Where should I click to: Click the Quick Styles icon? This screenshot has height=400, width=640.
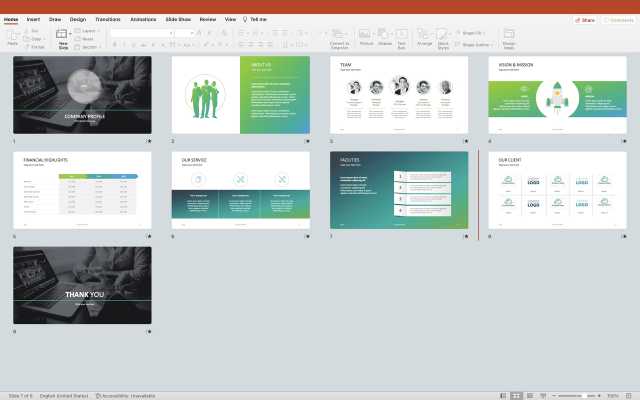(x=444, y=35)
